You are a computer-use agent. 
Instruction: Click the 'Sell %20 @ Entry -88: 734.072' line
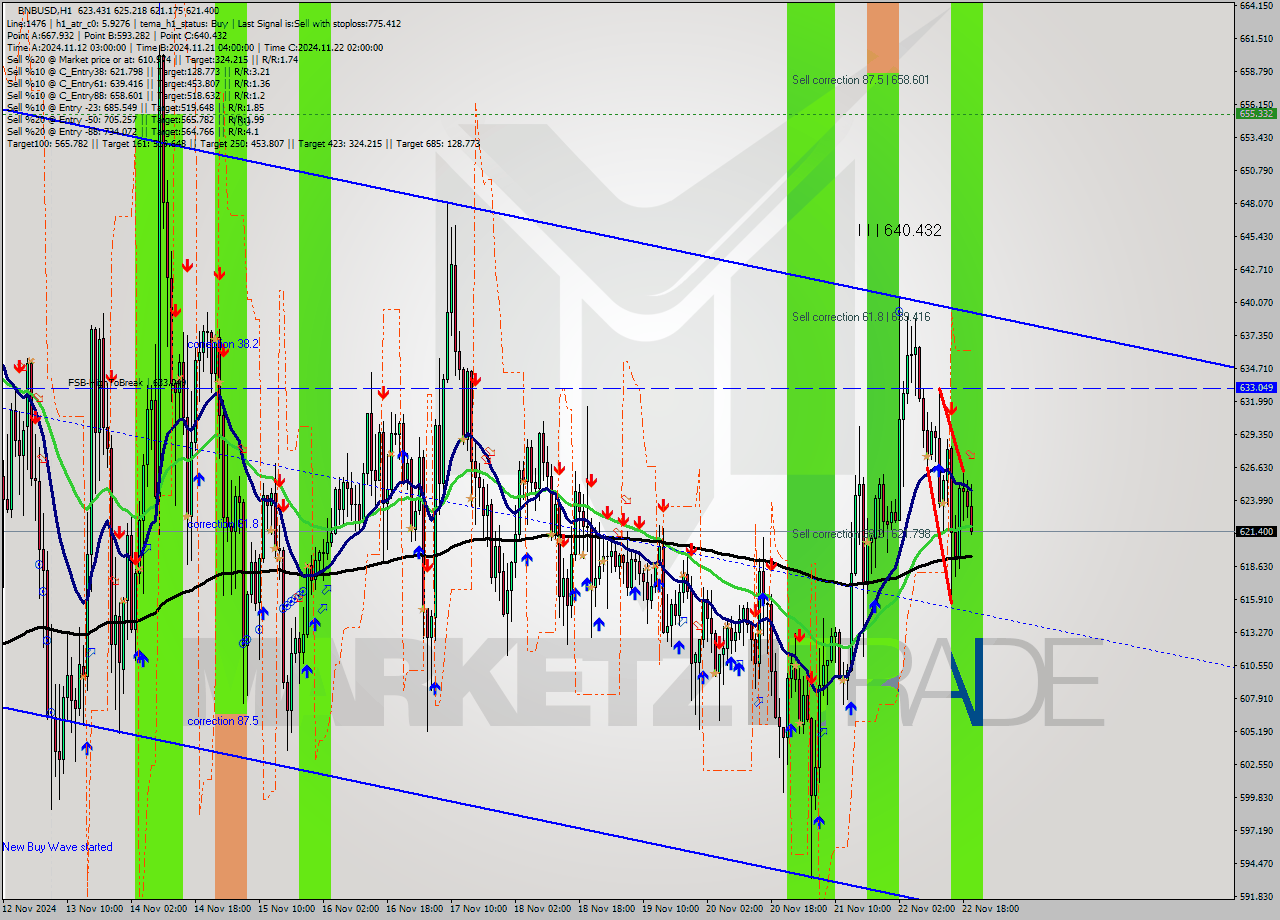point(132,131)
